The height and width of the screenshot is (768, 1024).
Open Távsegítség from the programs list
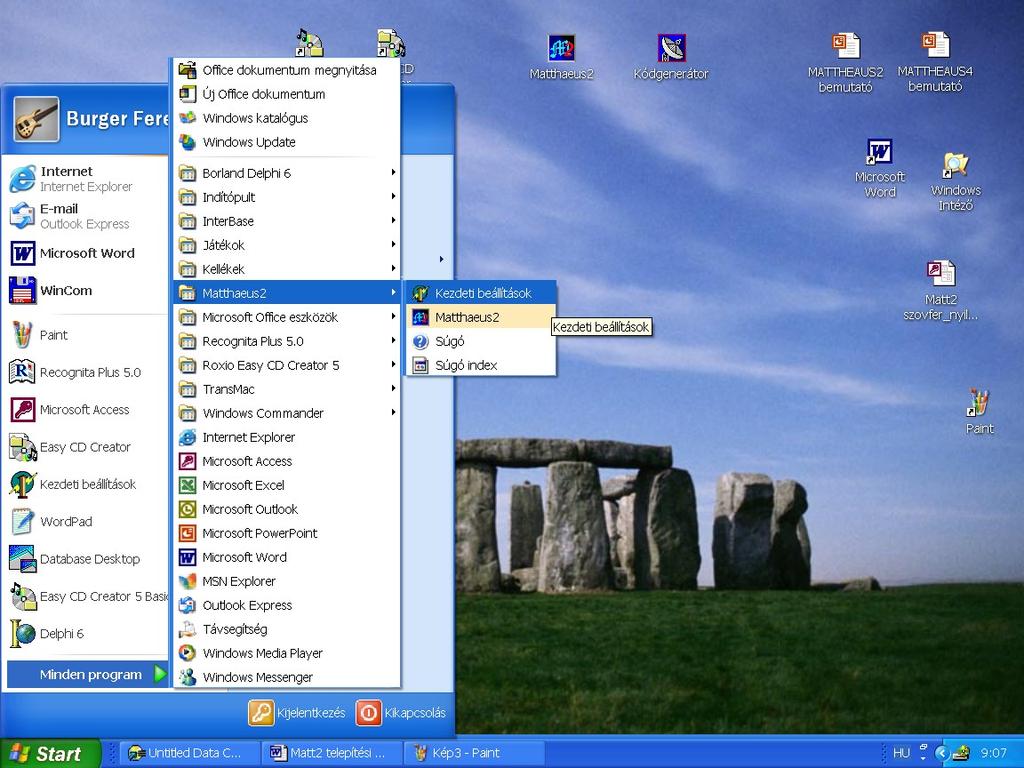pyautogui.click(x=287, y=630)
